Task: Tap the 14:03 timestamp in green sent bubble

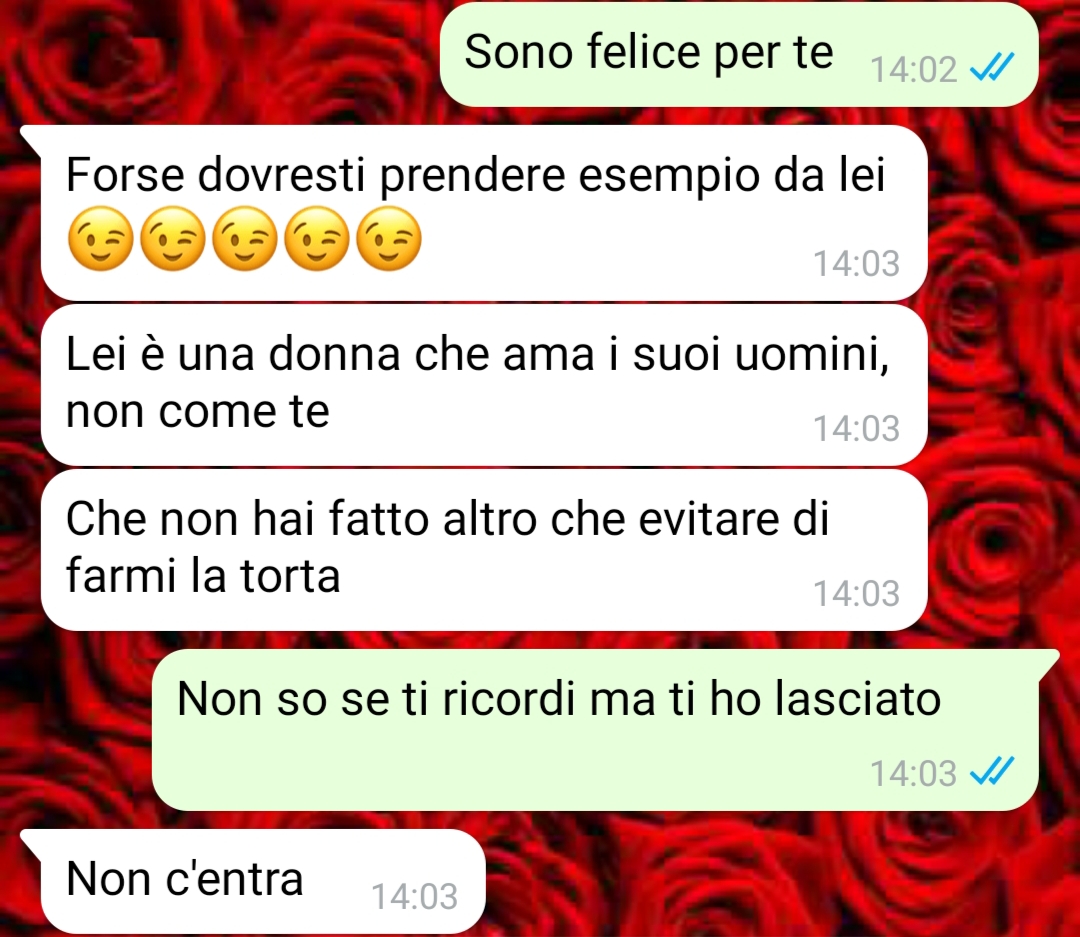Action: coord(913,773)
